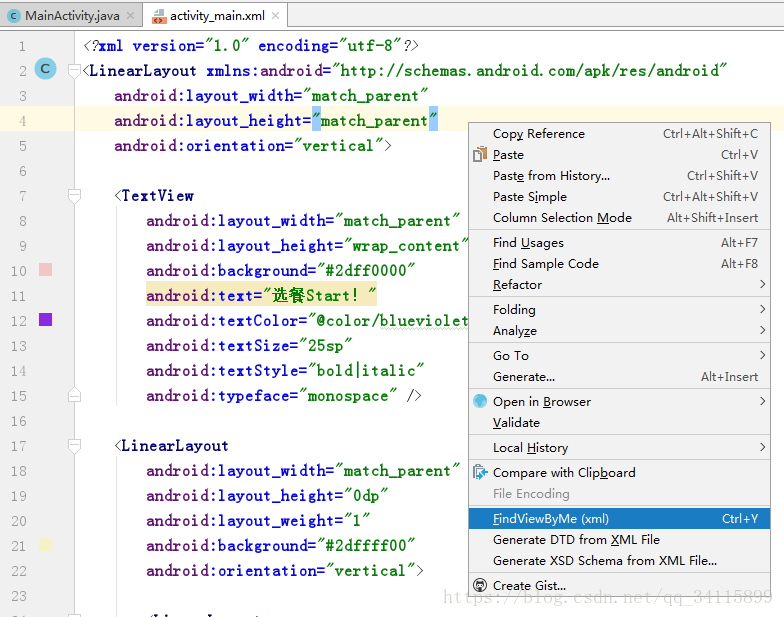Click the Open in Browser globe icon
The width and height of the screenshot is (784, 617).
(480, 401)
